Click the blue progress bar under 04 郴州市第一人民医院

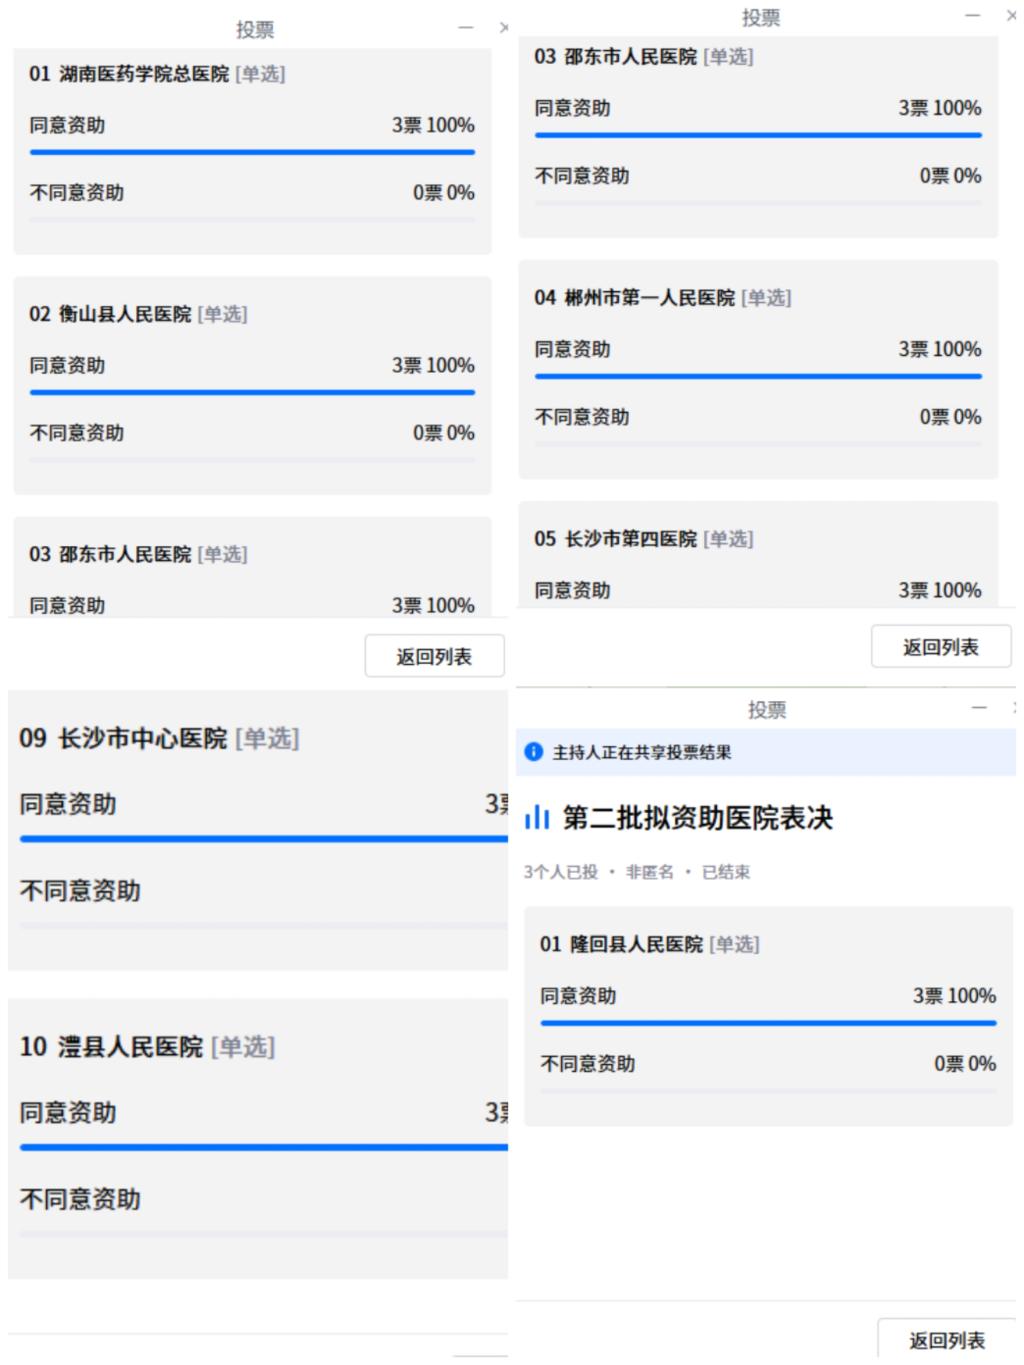[758, 377]
